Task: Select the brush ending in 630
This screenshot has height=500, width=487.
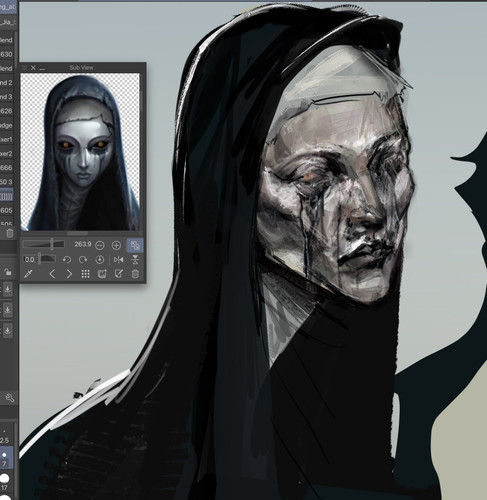Action: tap(7, 54)
